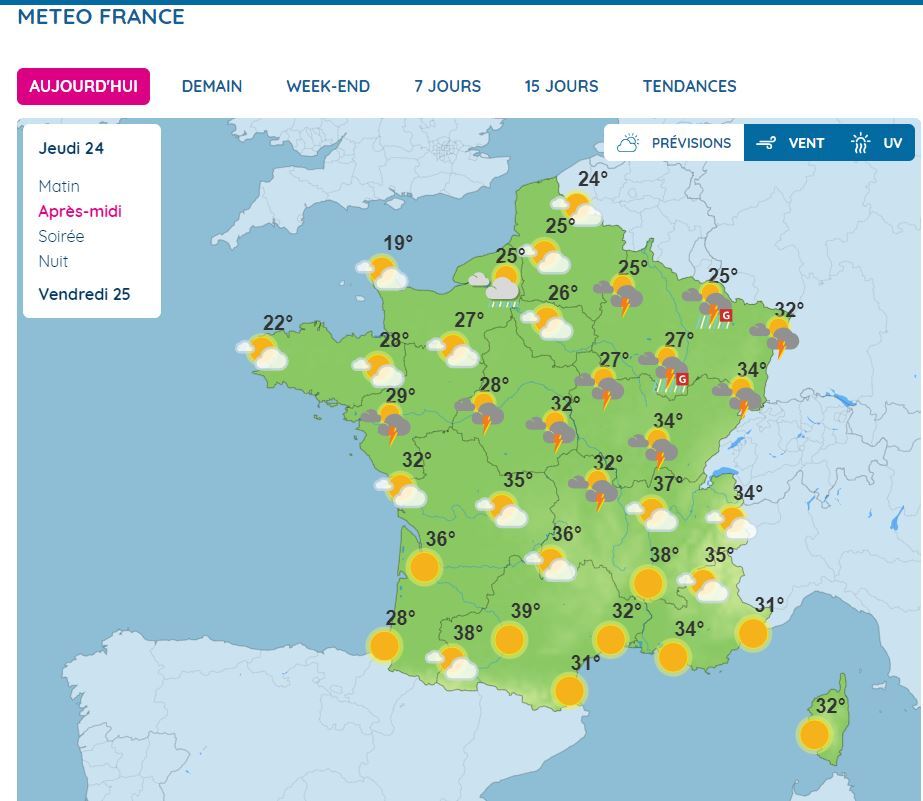Screen dimensions: 923x801
Task: Open the 7 JOURS tab
Action: coord(447,87)
